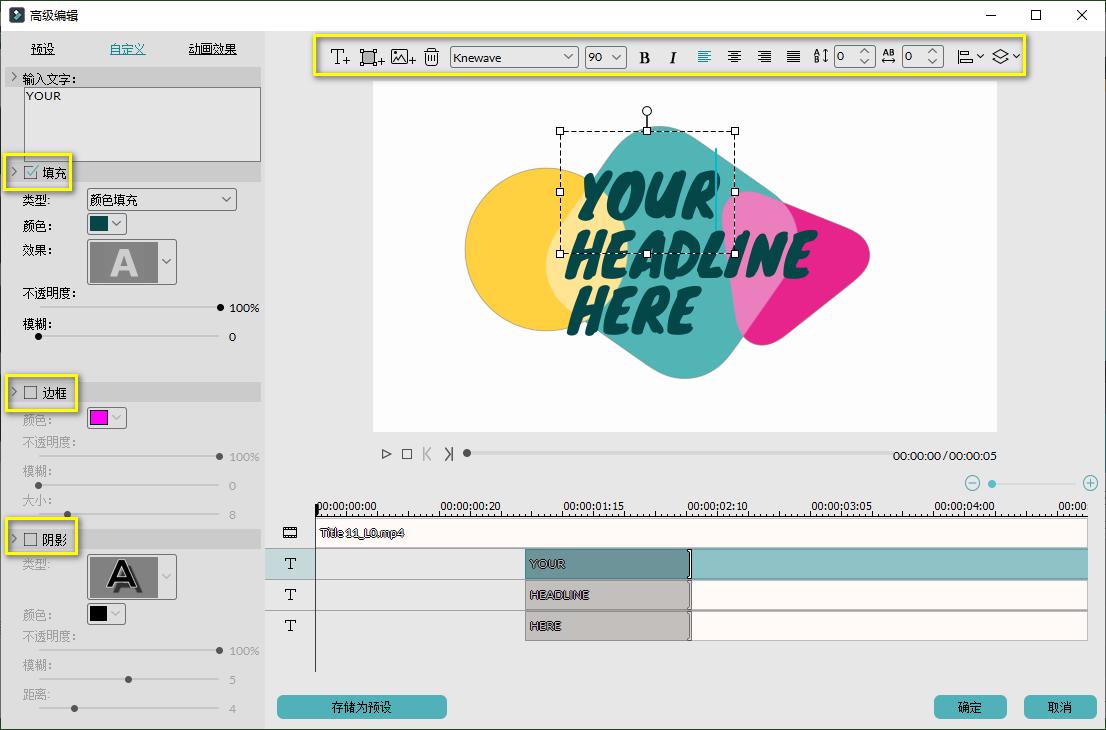Screen dimensions: 1106x730
Task: Click the add shape icon
Action: click(372, 57)
